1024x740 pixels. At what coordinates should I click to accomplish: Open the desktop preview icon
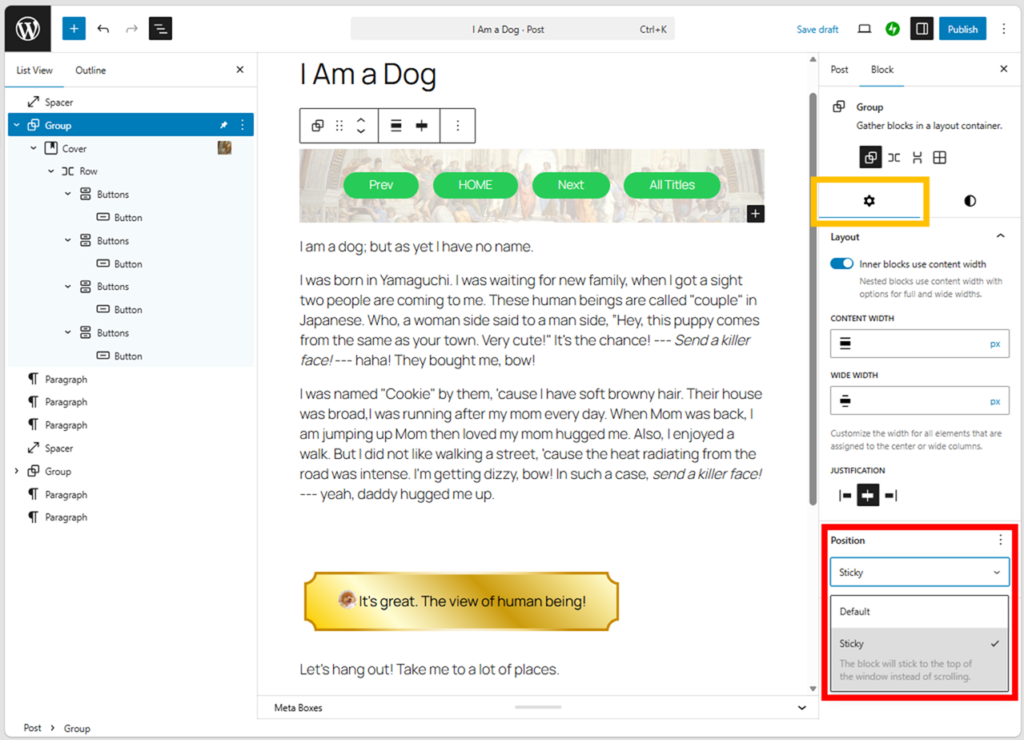coord(865,29)
